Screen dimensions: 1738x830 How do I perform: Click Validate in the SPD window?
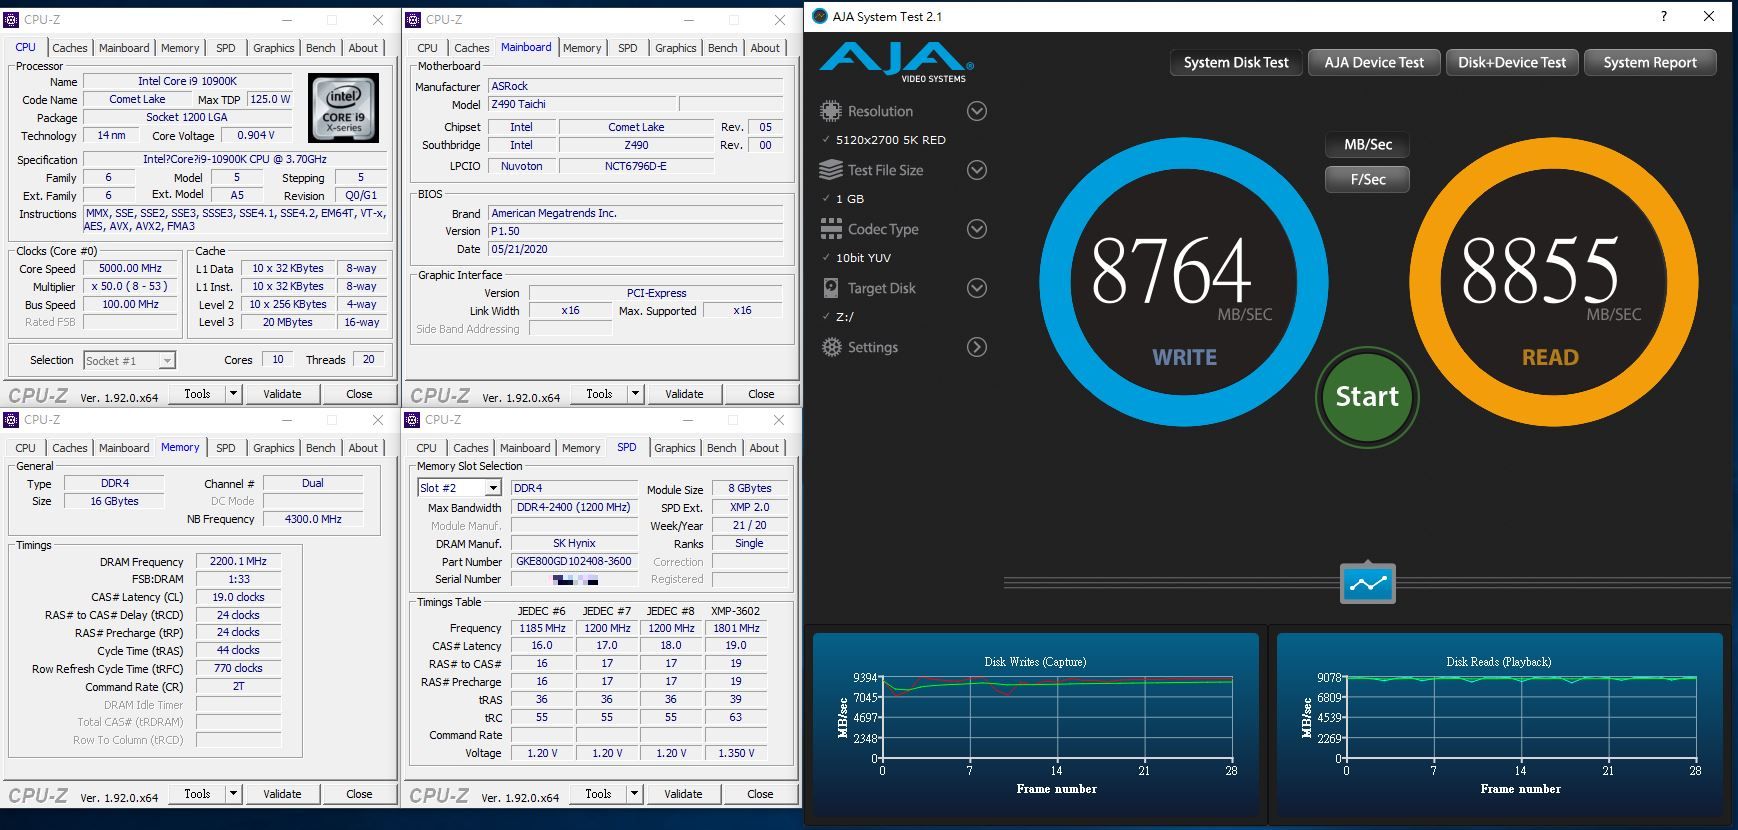(x=683, y=794)
